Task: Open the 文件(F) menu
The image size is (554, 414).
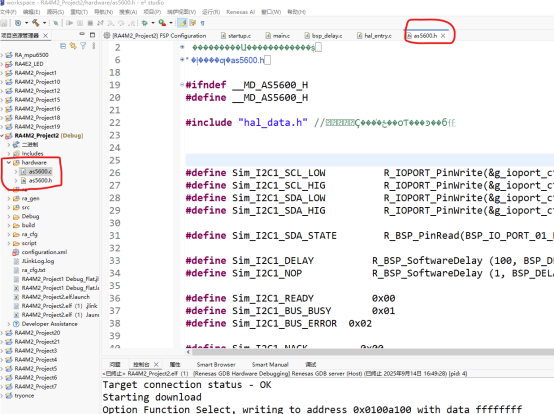Action: pos(8,12)
